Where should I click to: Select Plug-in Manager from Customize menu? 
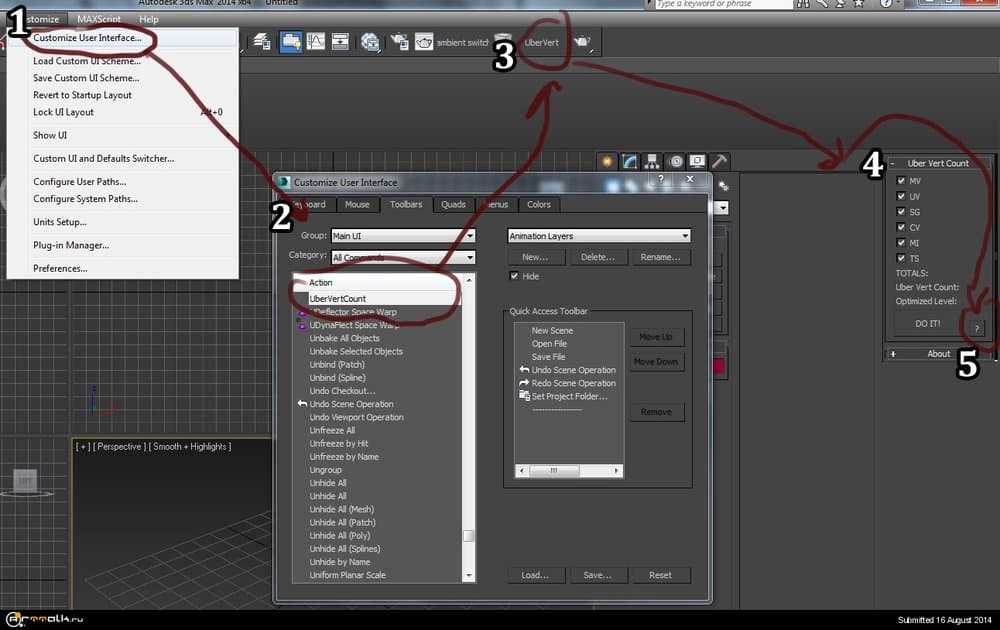pos(71,245)
